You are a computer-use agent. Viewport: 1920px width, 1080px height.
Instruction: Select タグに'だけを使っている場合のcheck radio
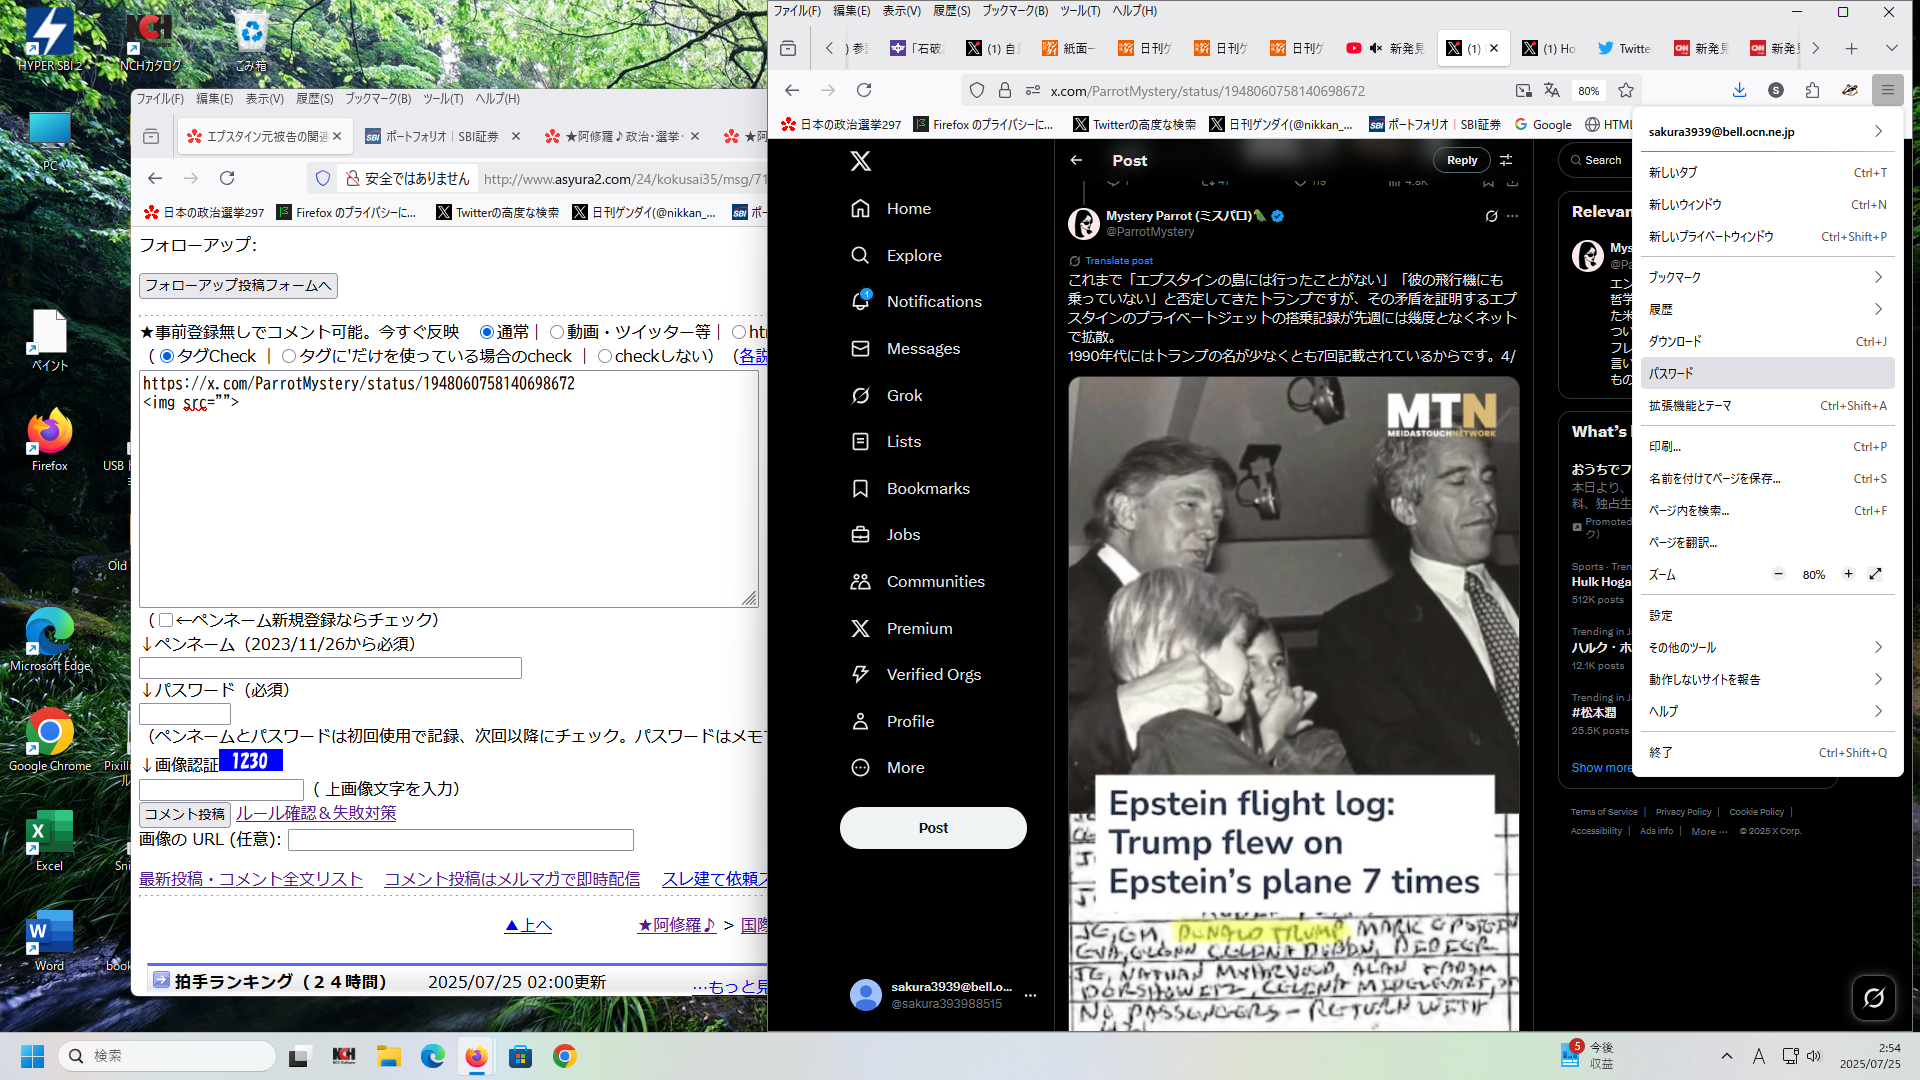coord(289,356)
